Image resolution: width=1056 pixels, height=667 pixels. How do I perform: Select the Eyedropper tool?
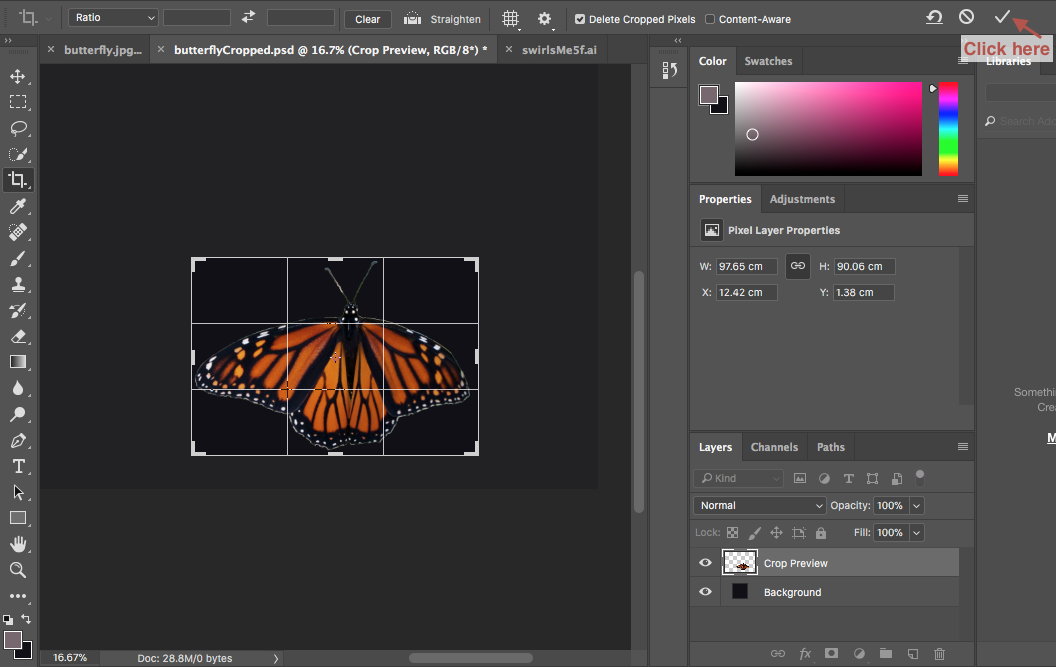(x=18, y=206)
